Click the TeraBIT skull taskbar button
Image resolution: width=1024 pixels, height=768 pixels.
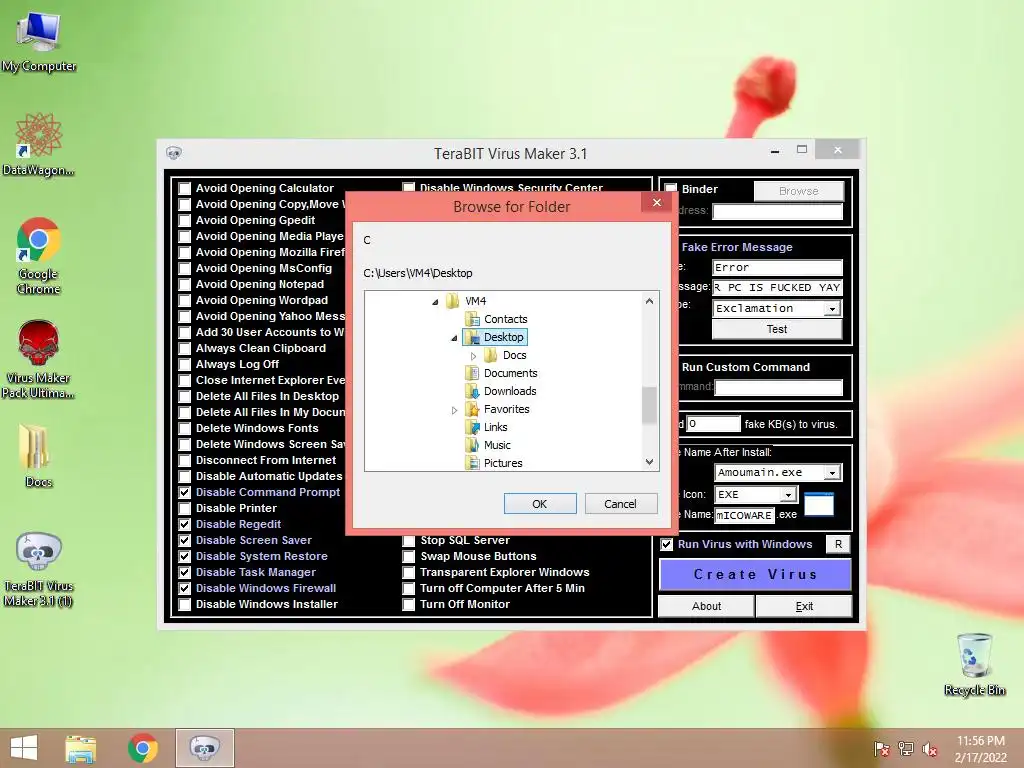click(204, 748)
